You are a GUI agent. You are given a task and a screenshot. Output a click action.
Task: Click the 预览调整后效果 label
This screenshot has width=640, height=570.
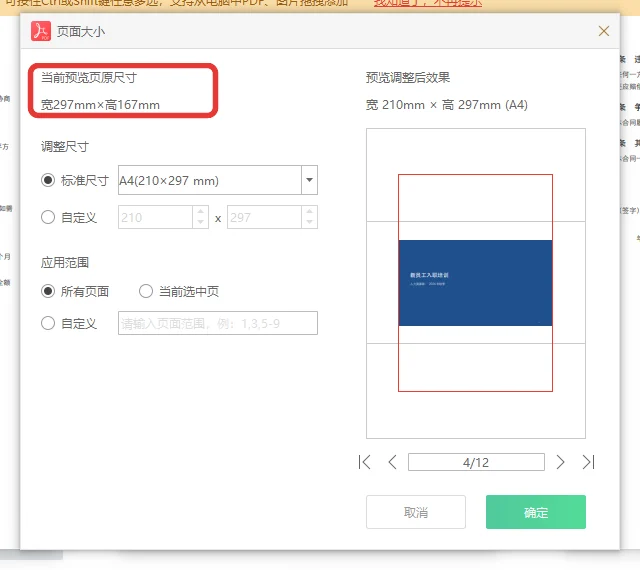[408, 77]
